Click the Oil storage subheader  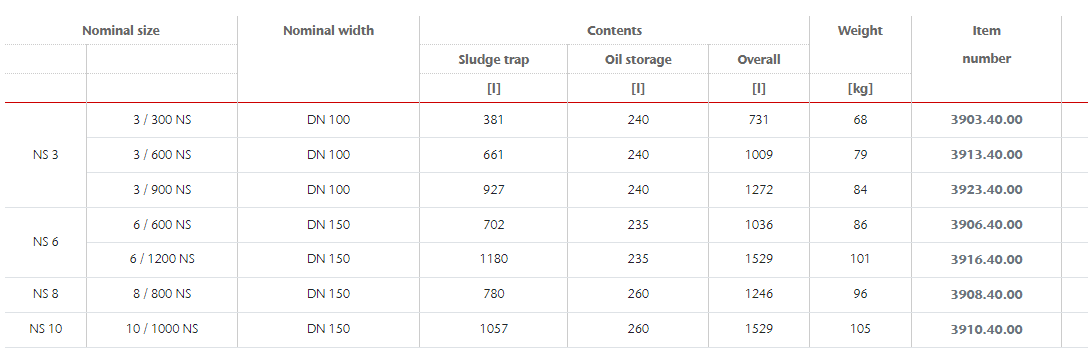638,60
